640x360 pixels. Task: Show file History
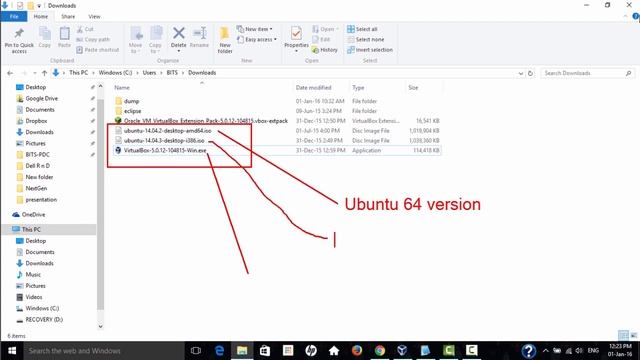tap(324, 50)
